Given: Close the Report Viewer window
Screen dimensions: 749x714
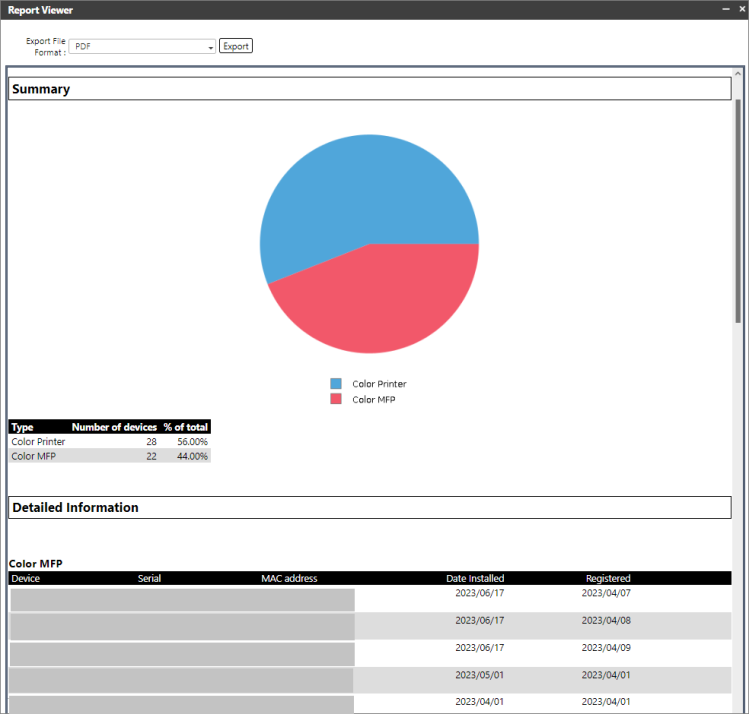Looking at the screenshot, I should tap(740, 9).
